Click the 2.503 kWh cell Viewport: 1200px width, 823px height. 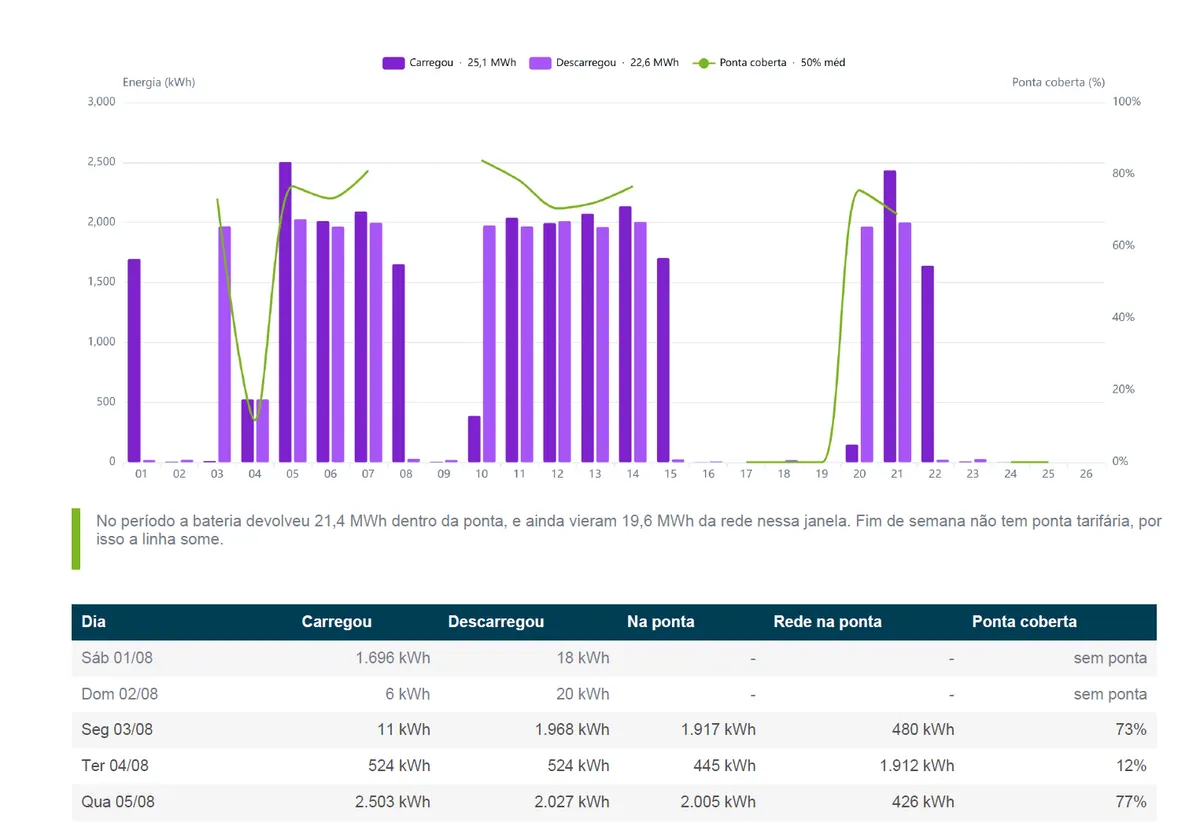[x=393, y=802]
